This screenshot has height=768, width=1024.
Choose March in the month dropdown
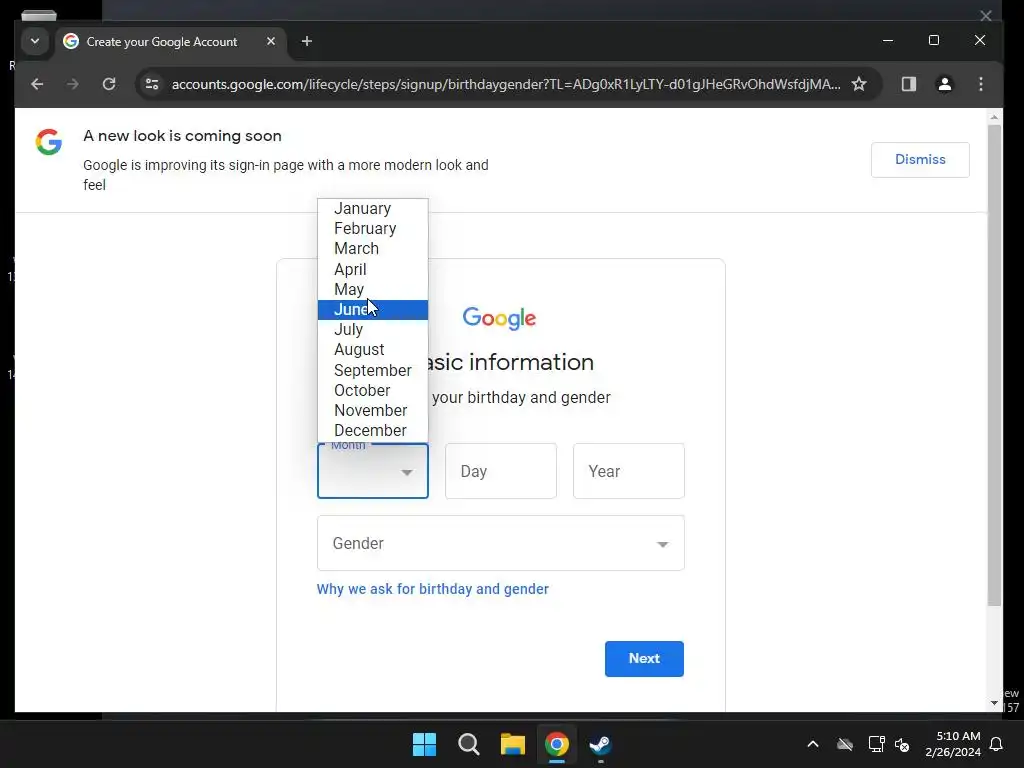point(372,249)
